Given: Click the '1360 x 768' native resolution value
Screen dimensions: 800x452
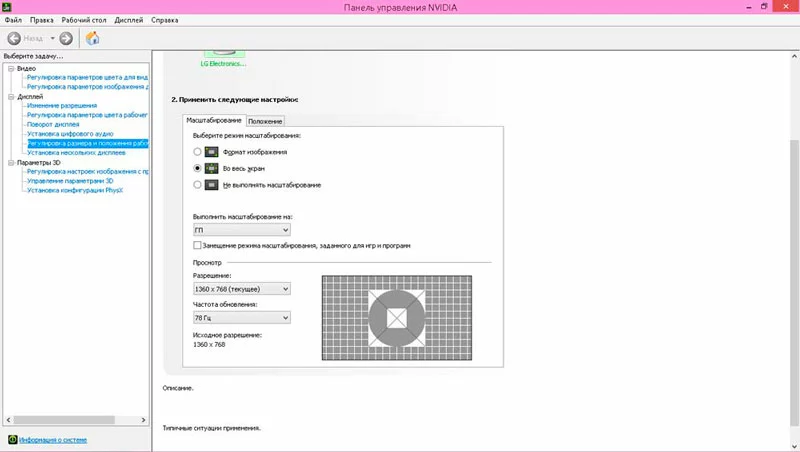Looking at the screenshot, I should [x=209, y=345].
